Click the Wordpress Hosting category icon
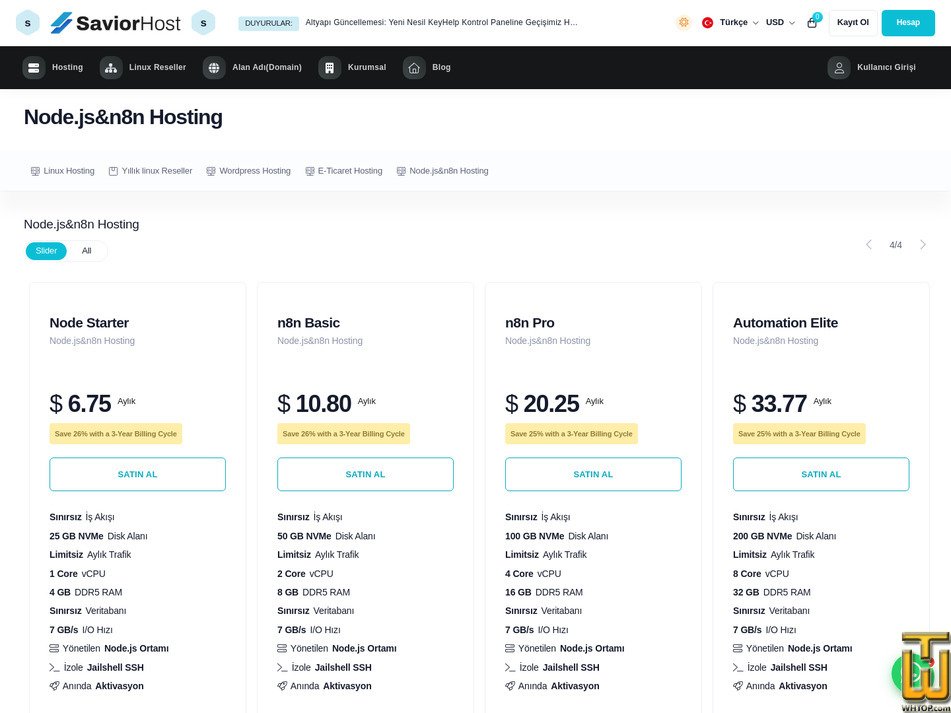 [x=211, y=172]
